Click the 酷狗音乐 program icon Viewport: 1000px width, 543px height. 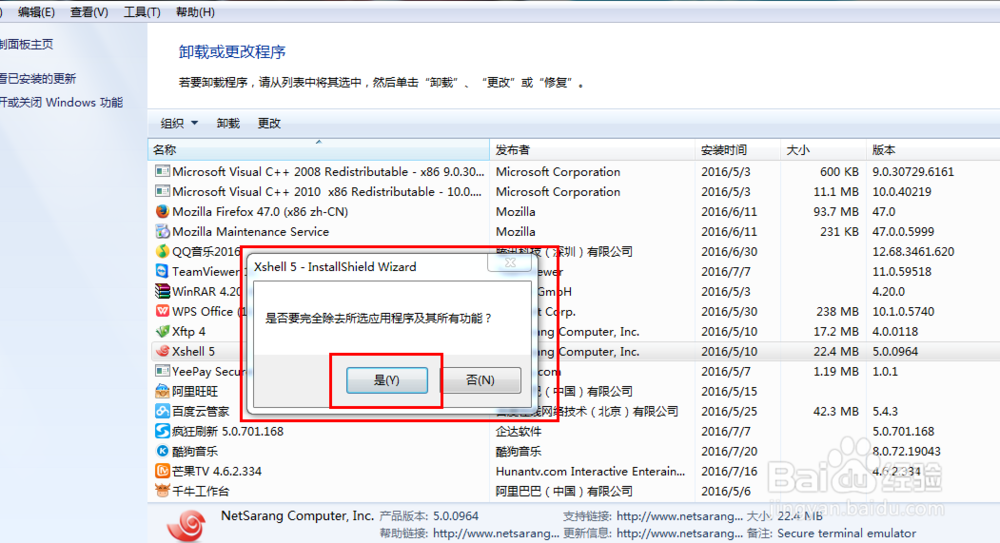tap(162, 451)
